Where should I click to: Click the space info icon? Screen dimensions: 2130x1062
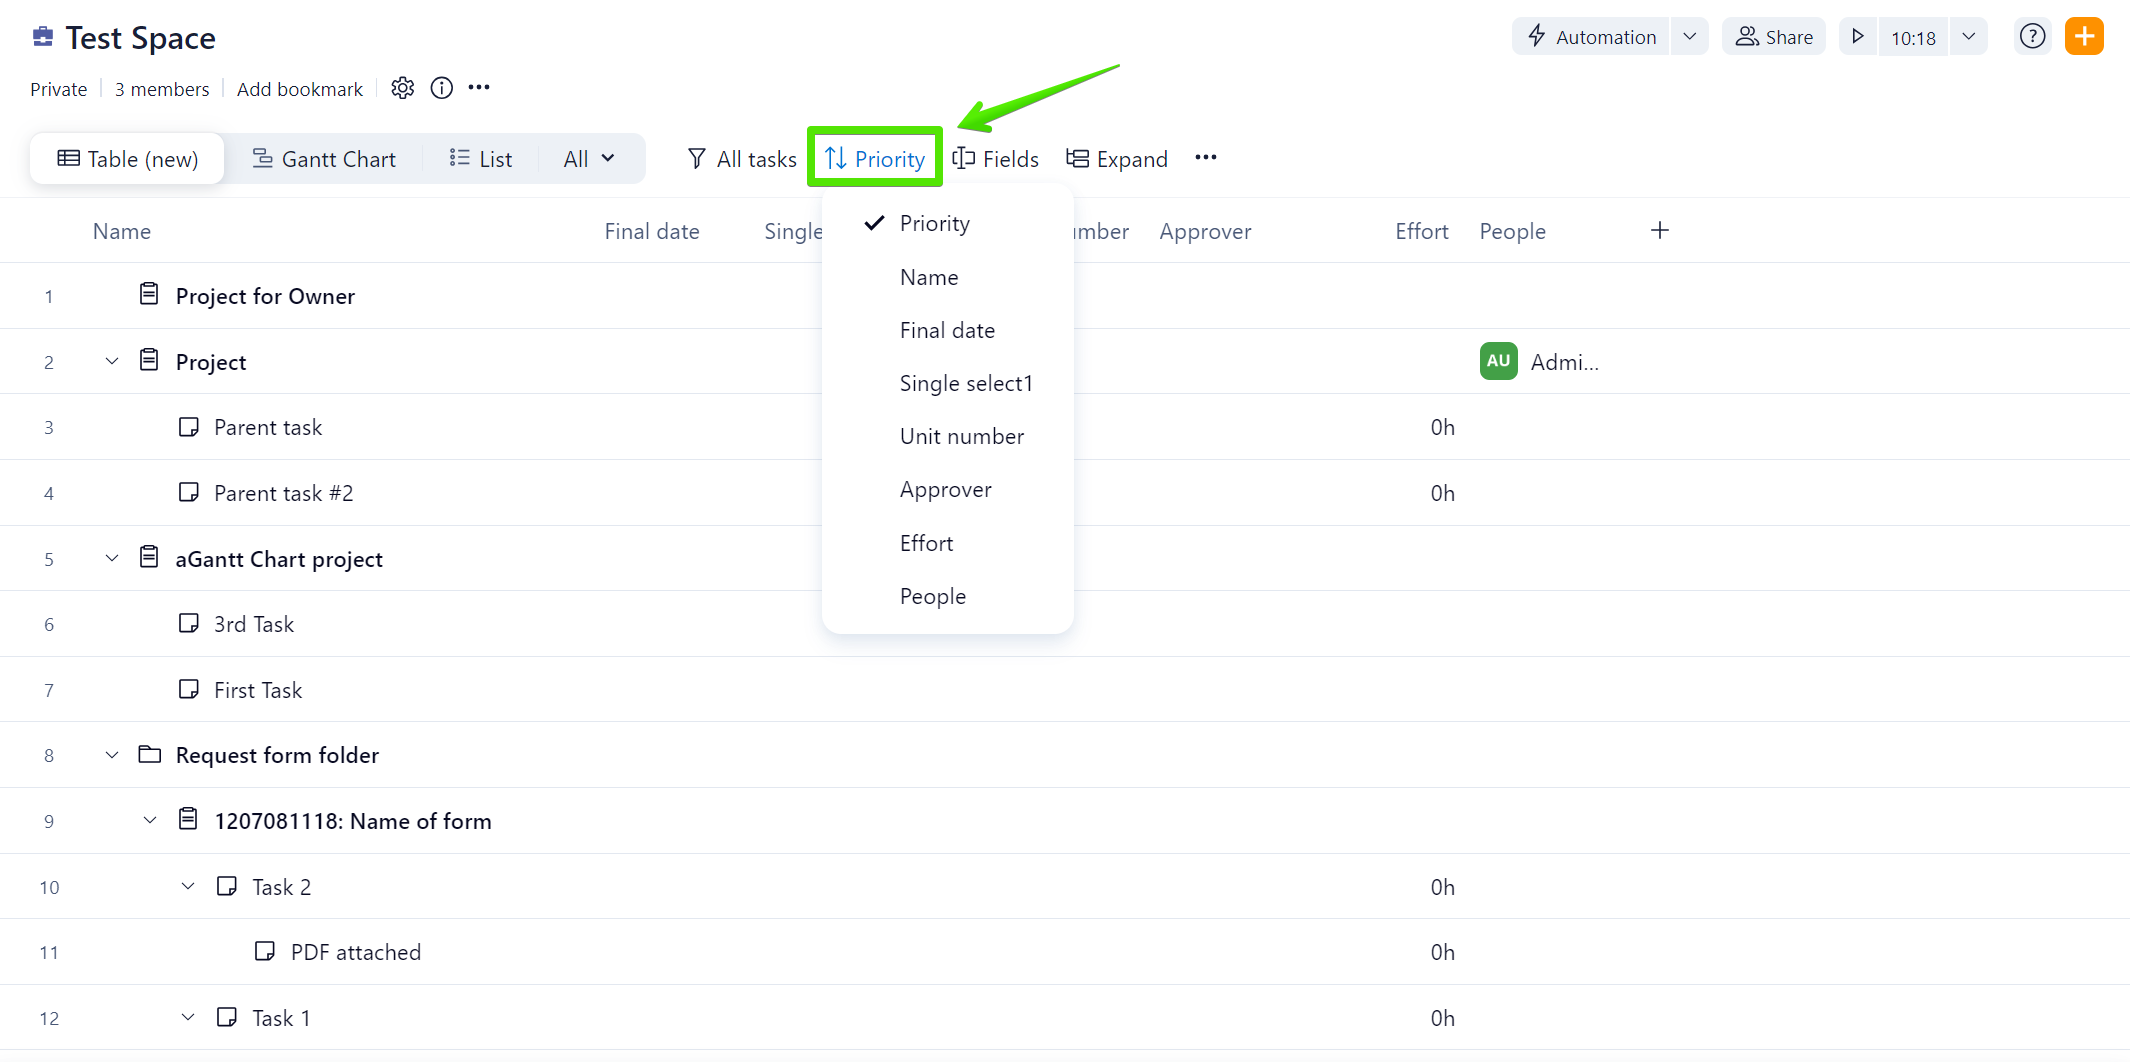click(441, 88)
